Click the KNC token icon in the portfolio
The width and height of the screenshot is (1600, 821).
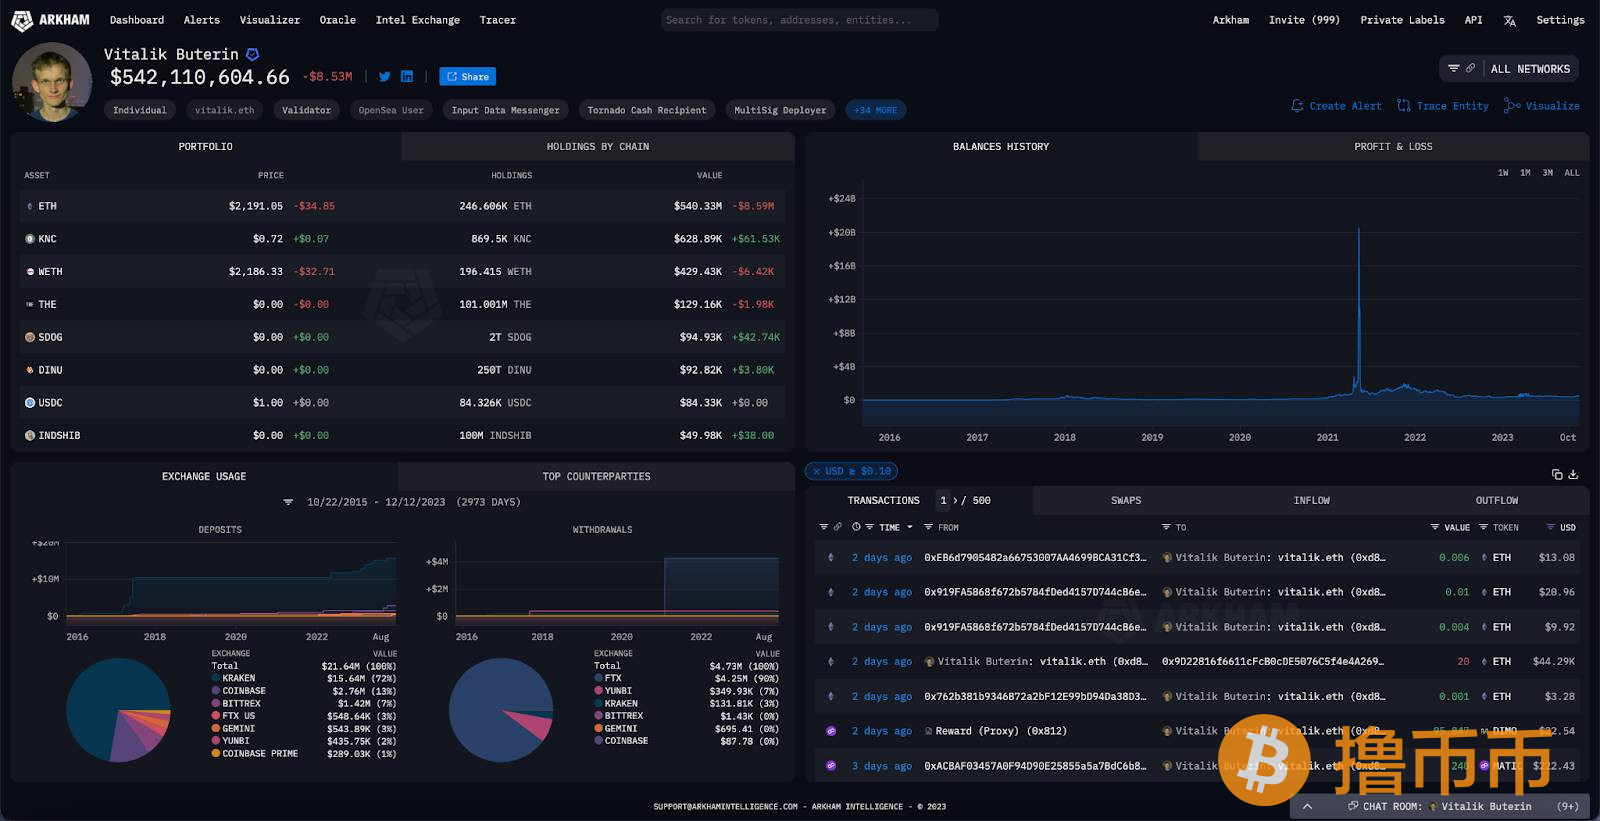[x=30, y=239]
